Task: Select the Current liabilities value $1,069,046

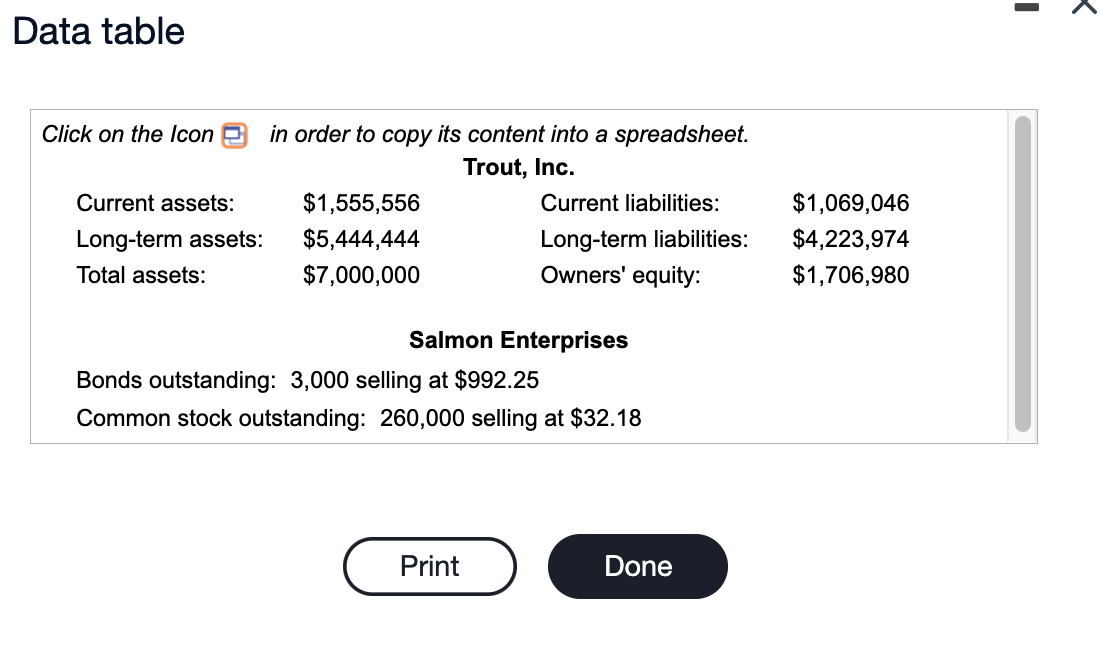Action: pos(850,203)
